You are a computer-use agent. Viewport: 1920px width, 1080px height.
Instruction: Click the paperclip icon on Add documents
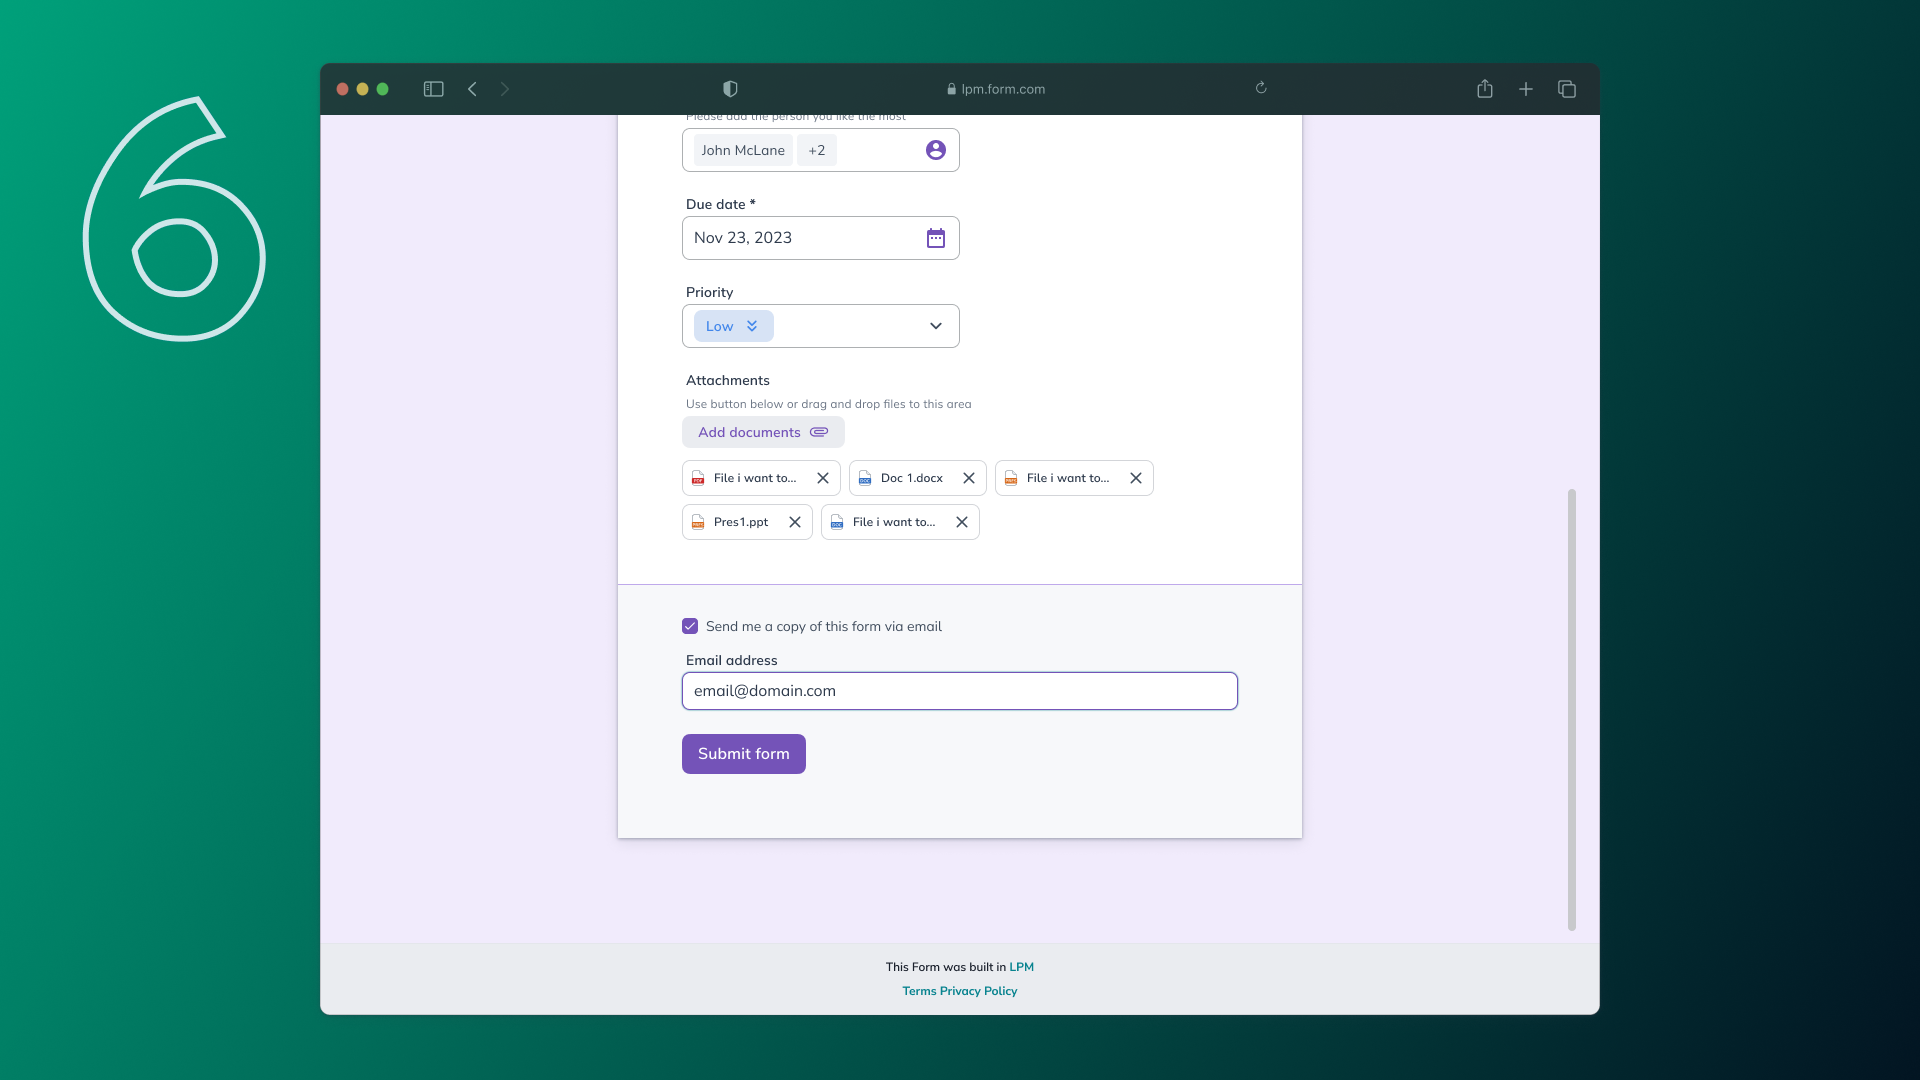point(819,432)
